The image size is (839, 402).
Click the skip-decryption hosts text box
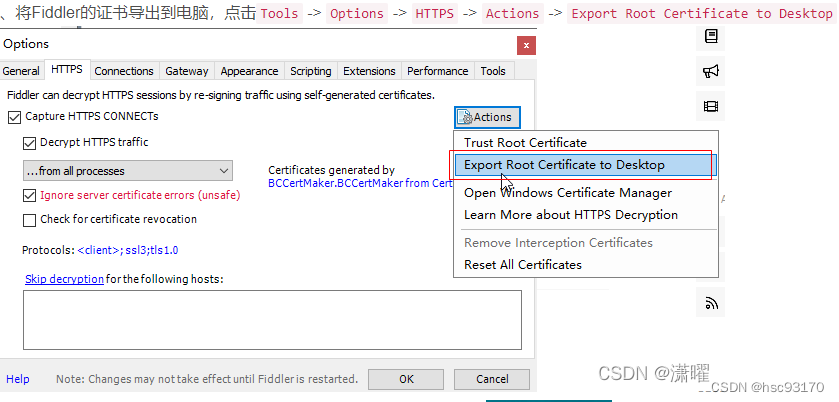(272, 319)
